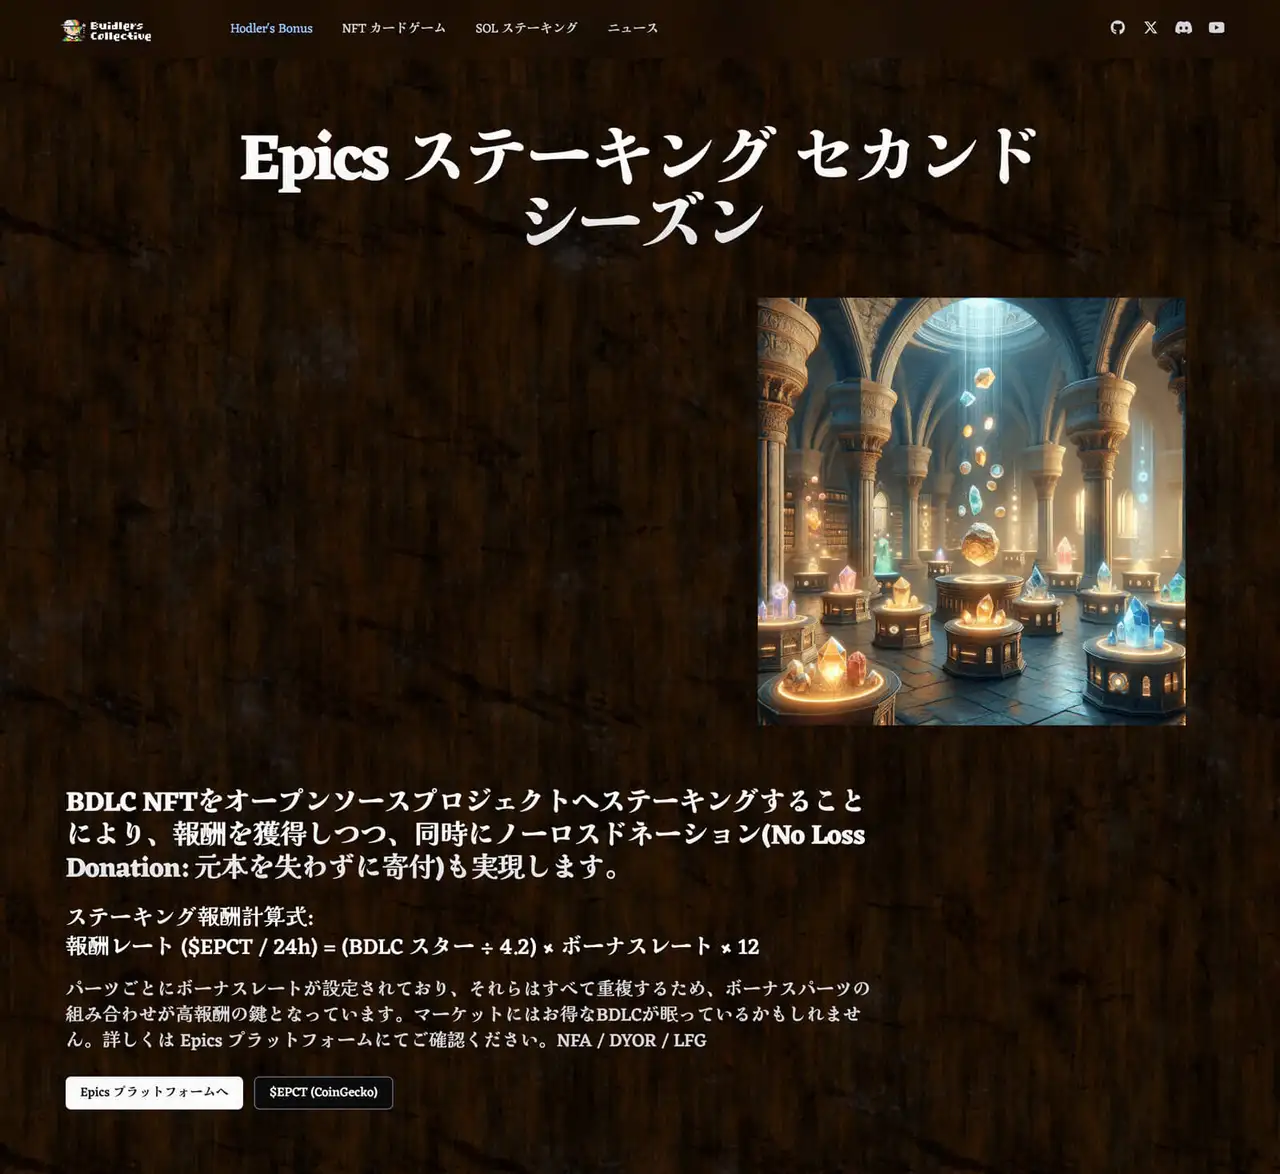Click the $EPCT (CoinGecko) button

pyautogui.click(x=323, y=1092)
